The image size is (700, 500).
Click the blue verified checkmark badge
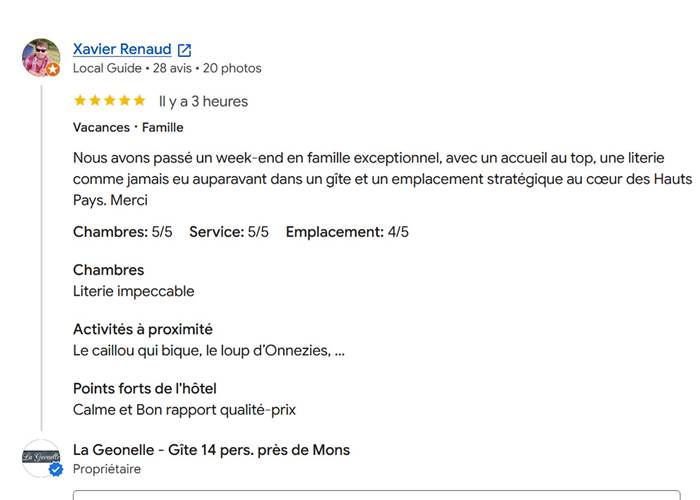(x=56, y=470)
